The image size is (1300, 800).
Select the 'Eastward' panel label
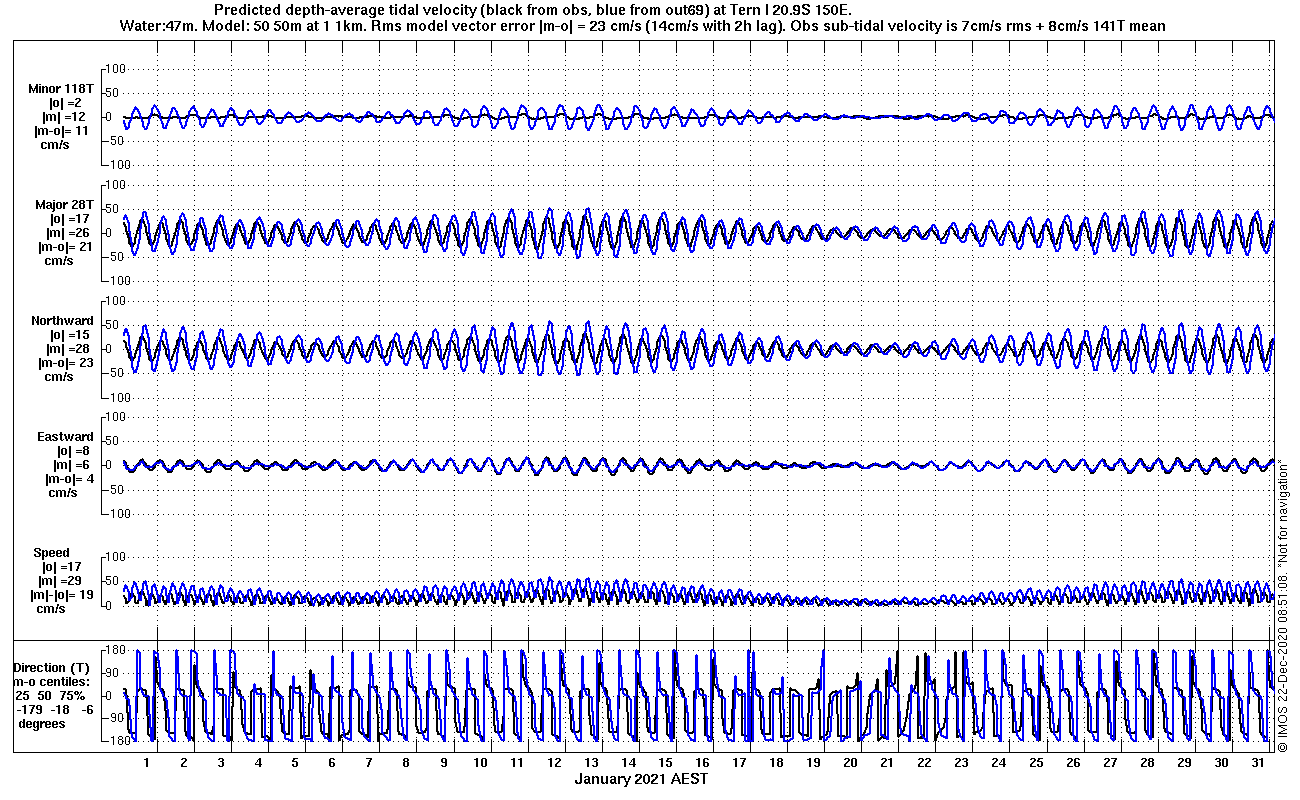[x=65, y=437]
